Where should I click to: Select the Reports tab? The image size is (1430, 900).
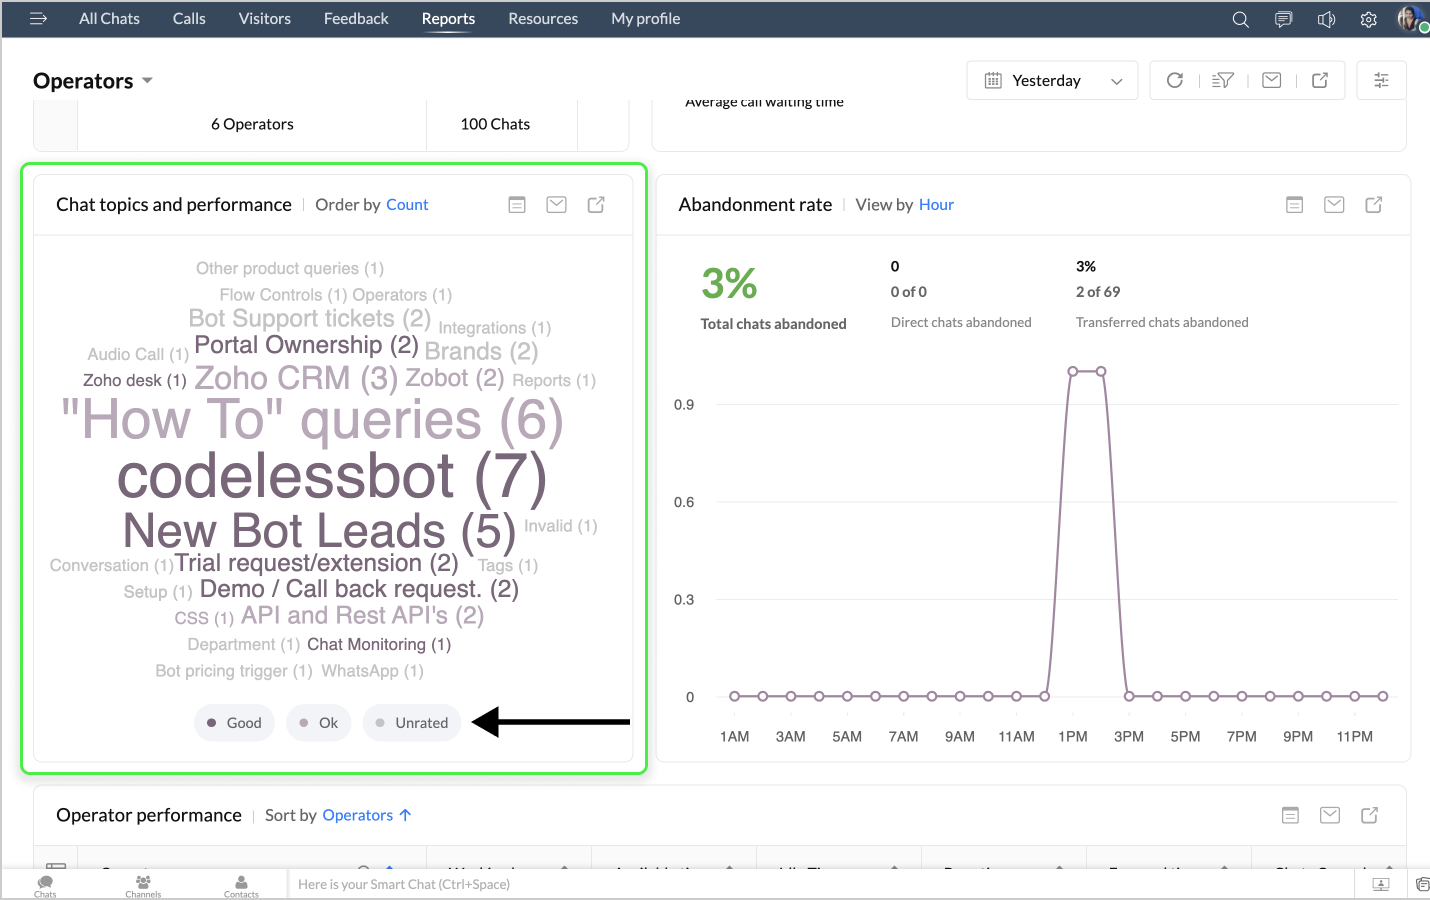click(x=448, y=19)
